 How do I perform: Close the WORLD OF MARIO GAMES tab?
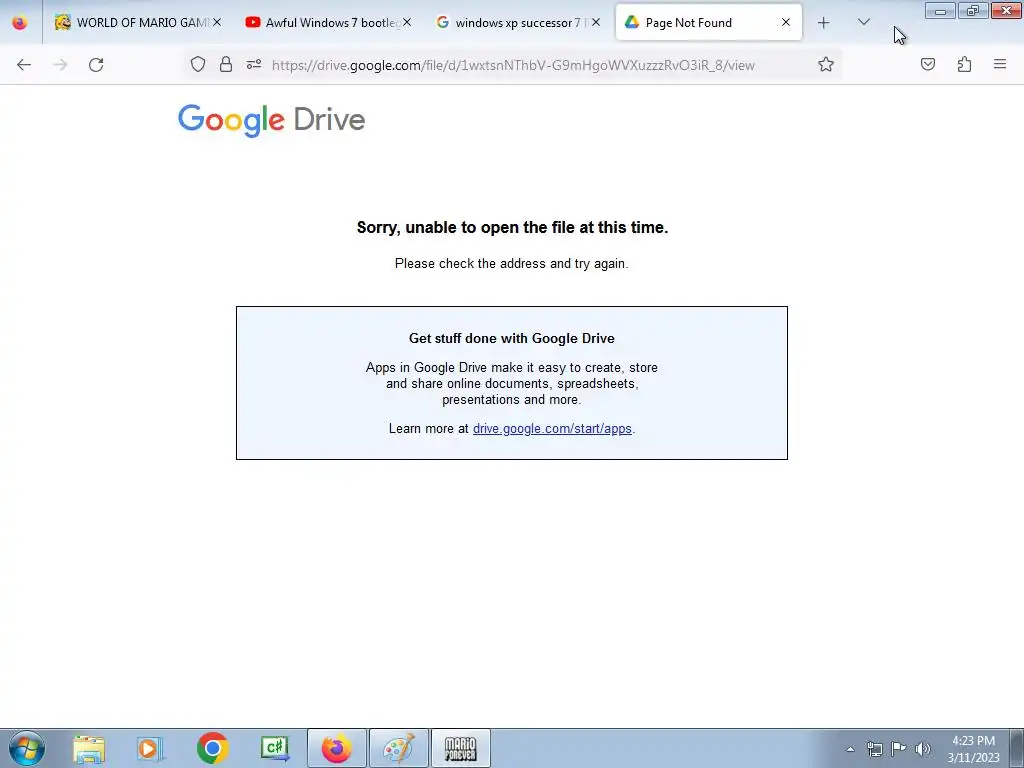[x=217, y=22]
